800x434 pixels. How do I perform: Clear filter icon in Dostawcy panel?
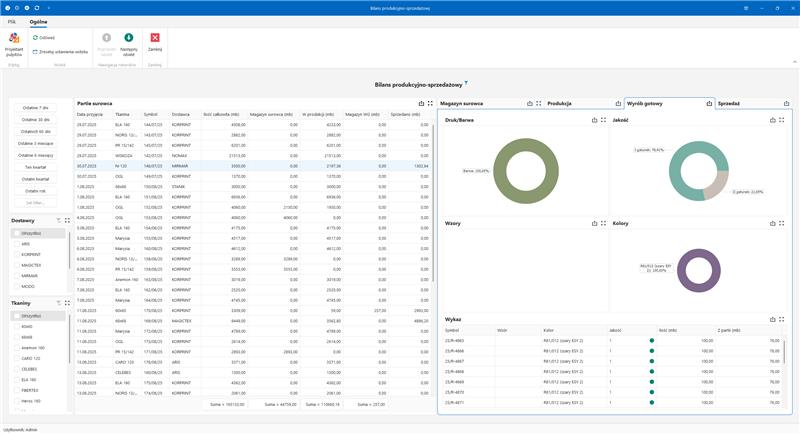(x=58, y=219)
